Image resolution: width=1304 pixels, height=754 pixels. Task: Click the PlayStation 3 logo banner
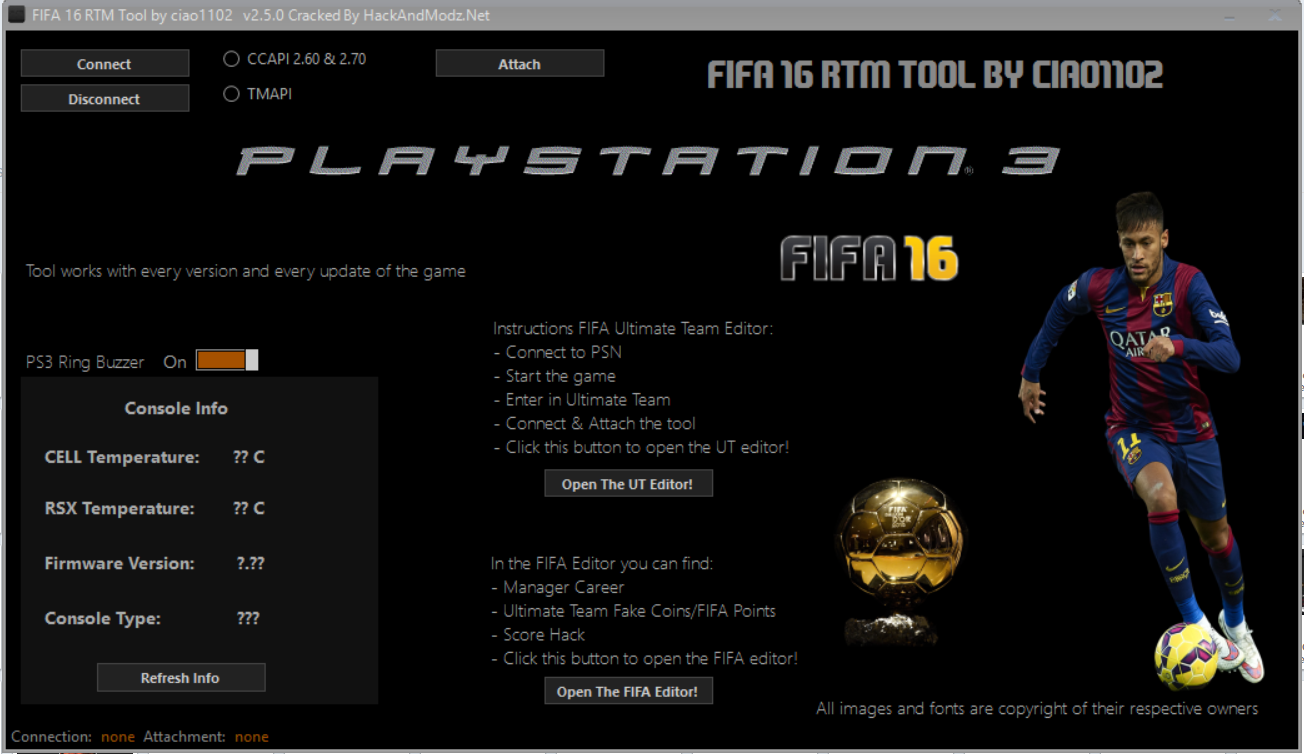(x=648, y=162)
